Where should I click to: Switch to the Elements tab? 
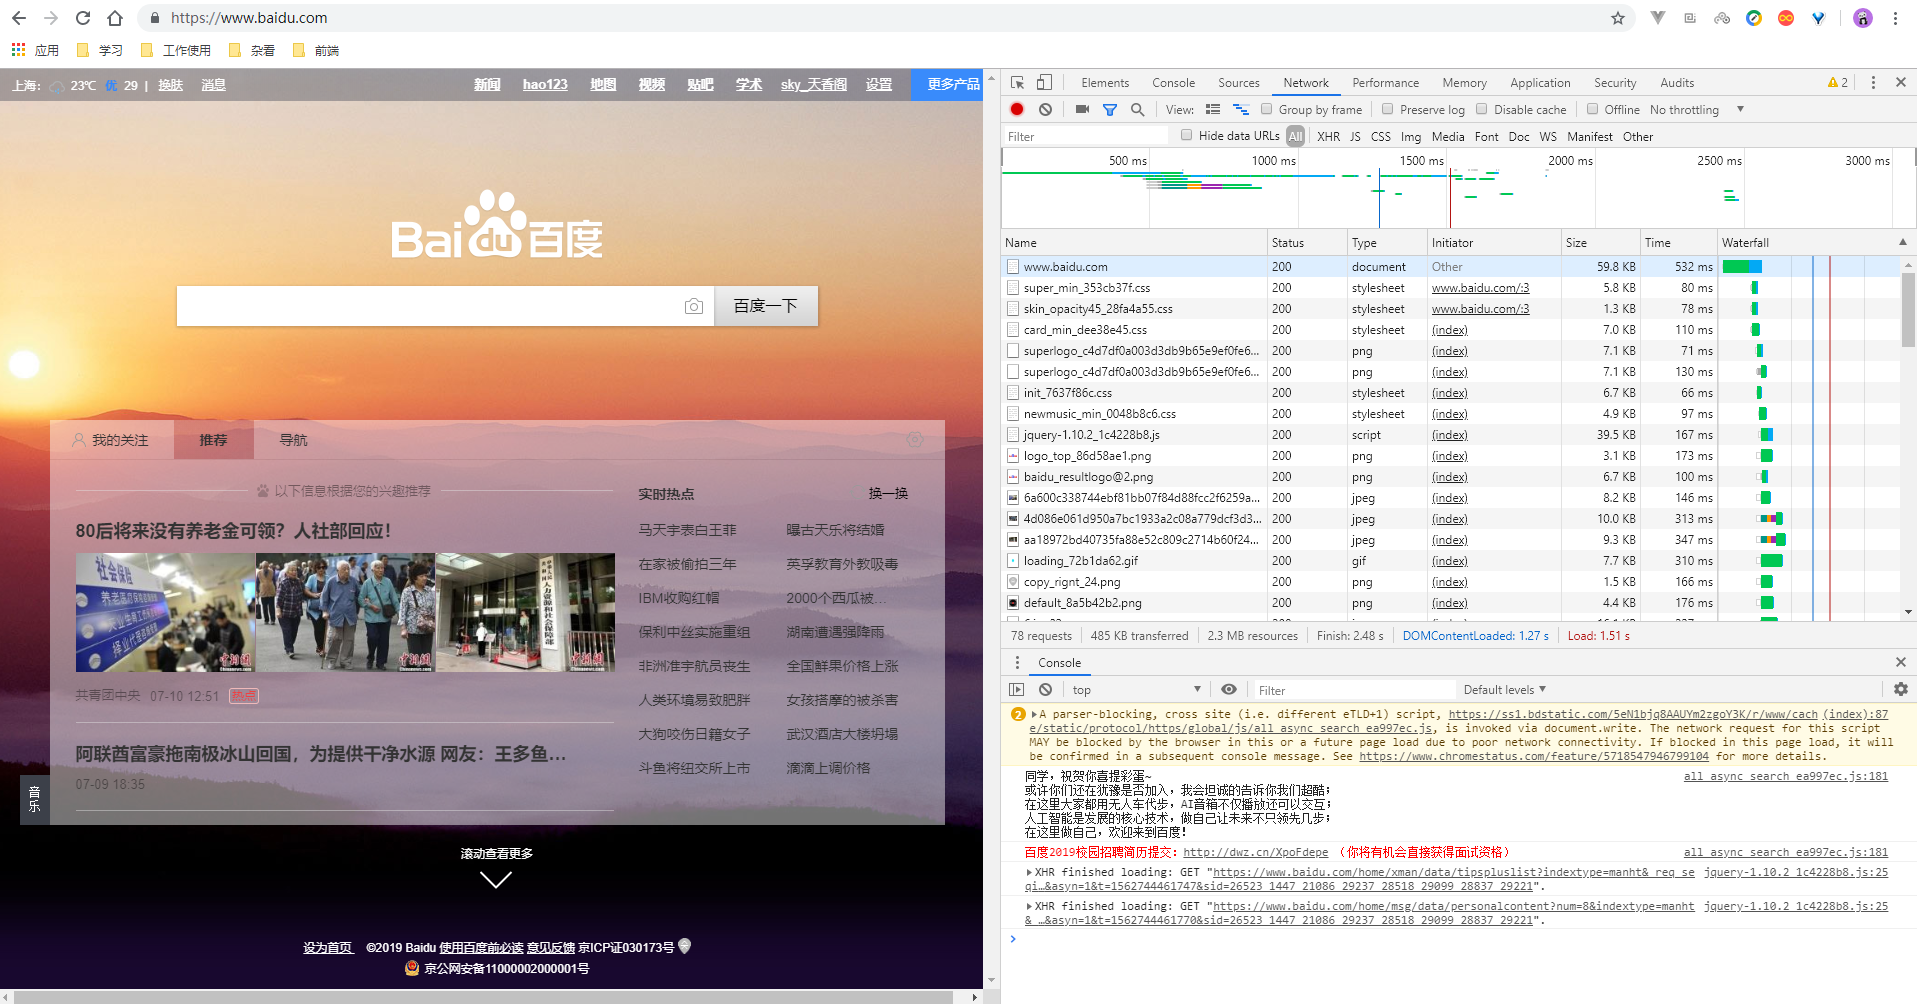coord(1105,83)
